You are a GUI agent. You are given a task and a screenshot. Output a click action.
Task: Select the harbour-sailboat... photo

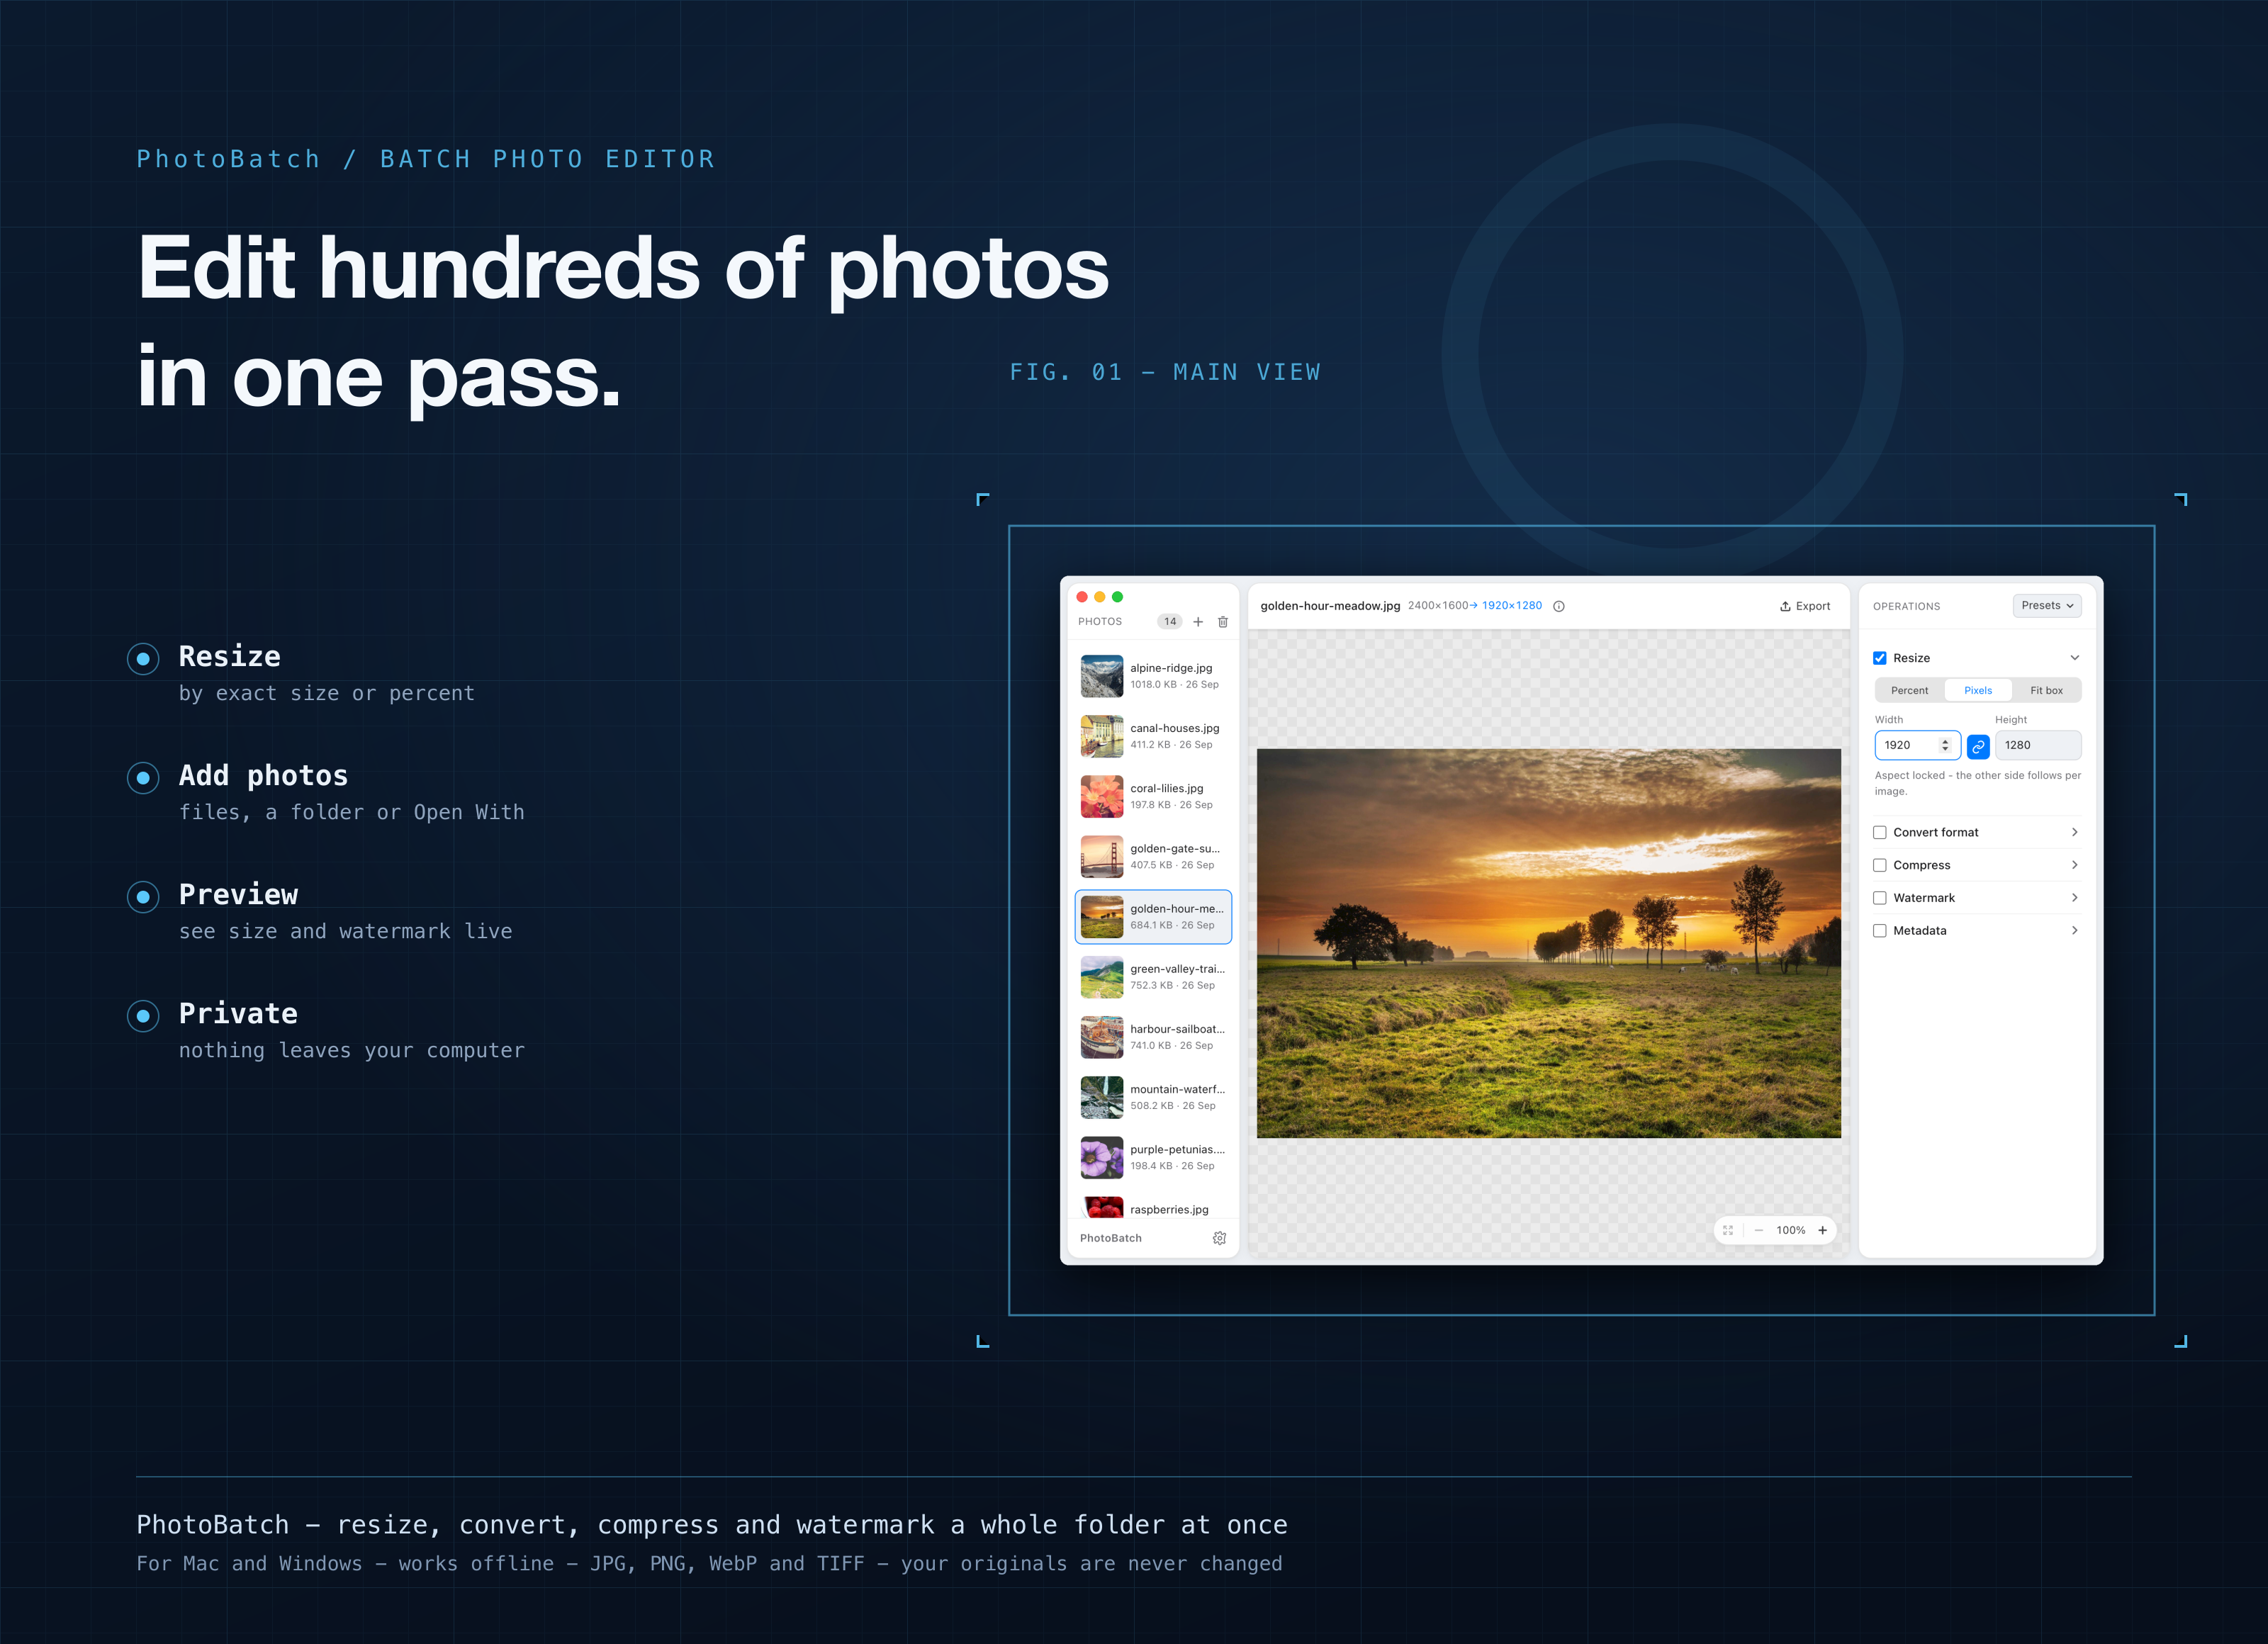point(1153,1037)
